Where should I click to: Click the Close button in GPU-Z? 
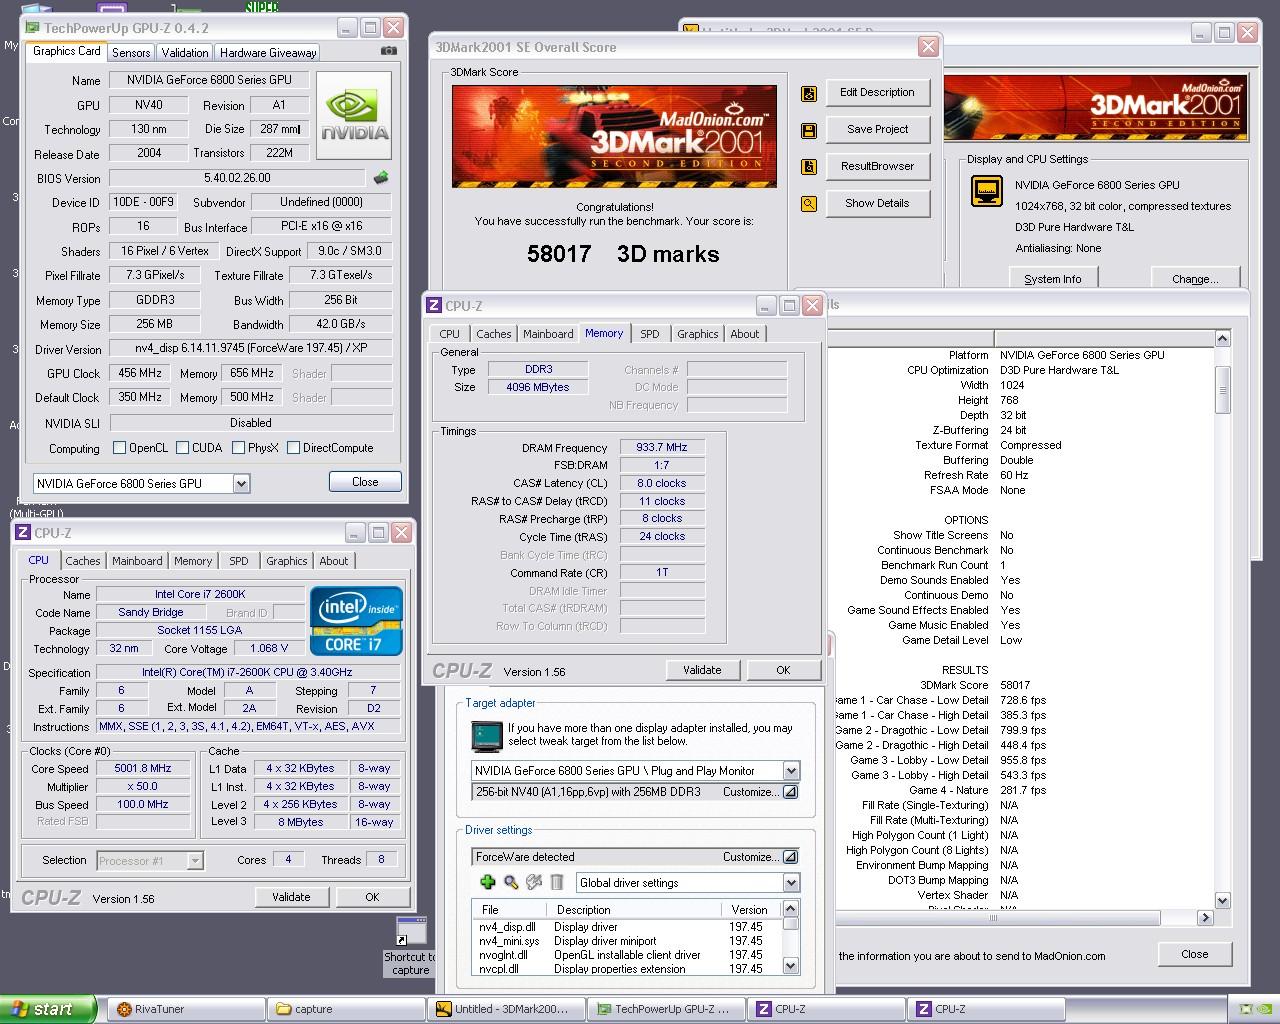(x=365, y=482)
